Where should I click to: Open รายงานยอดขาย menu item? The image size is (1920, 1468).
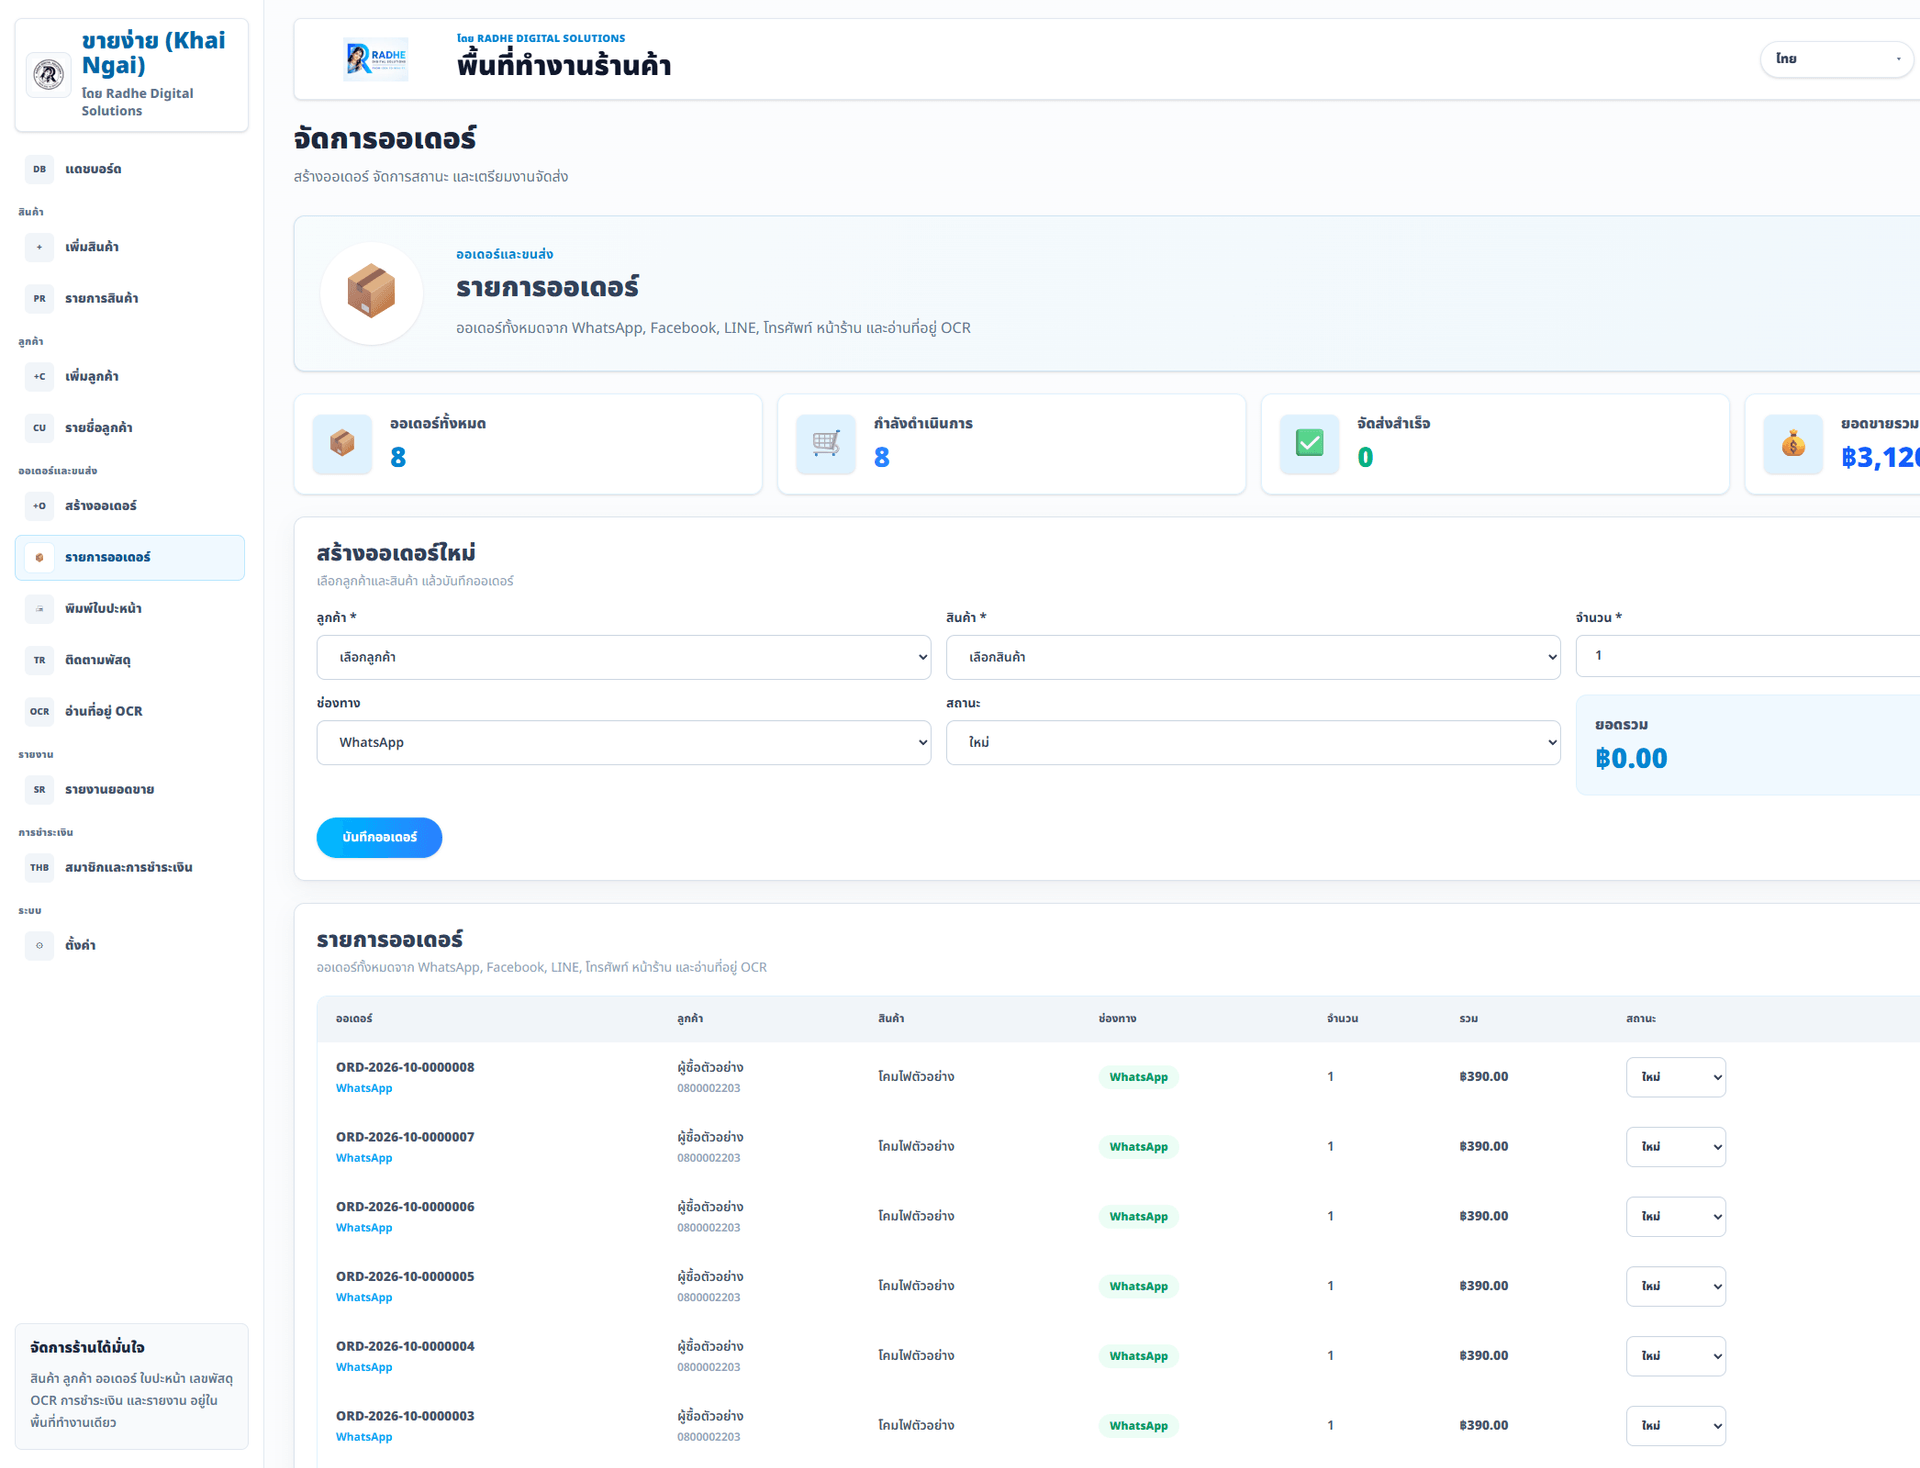[x=130, y=789]
